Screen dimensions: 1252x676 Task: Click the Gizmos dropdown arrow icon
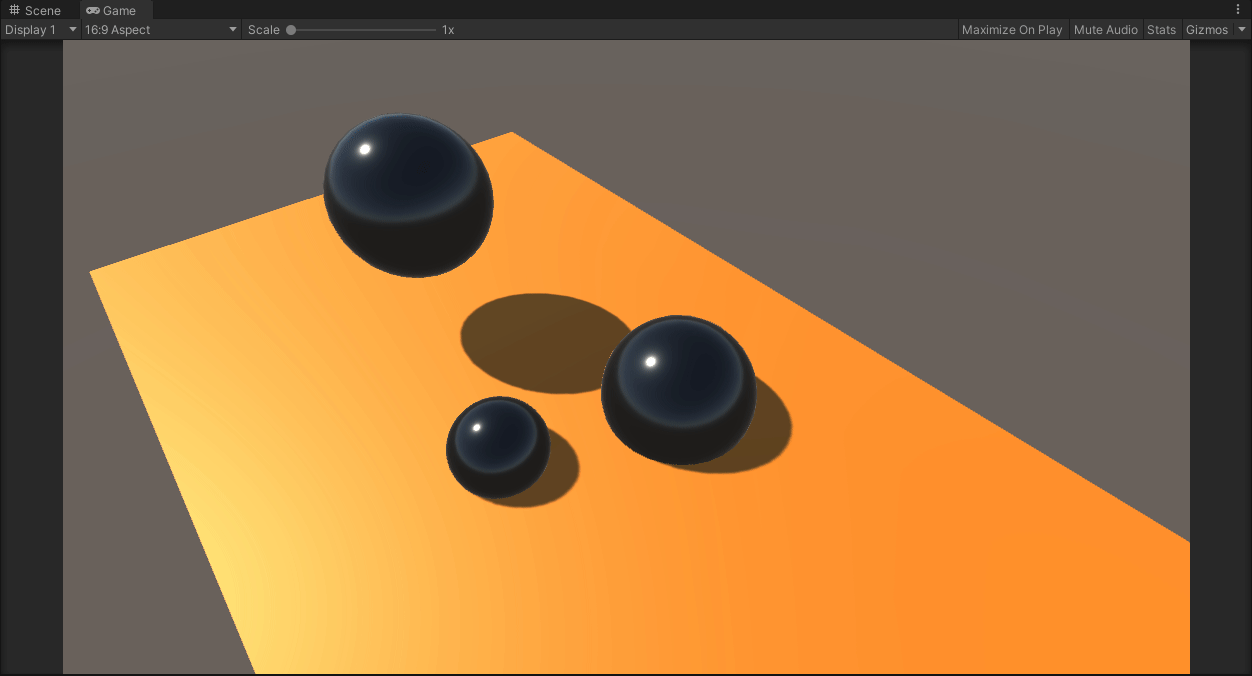[x=1241, y=29]
